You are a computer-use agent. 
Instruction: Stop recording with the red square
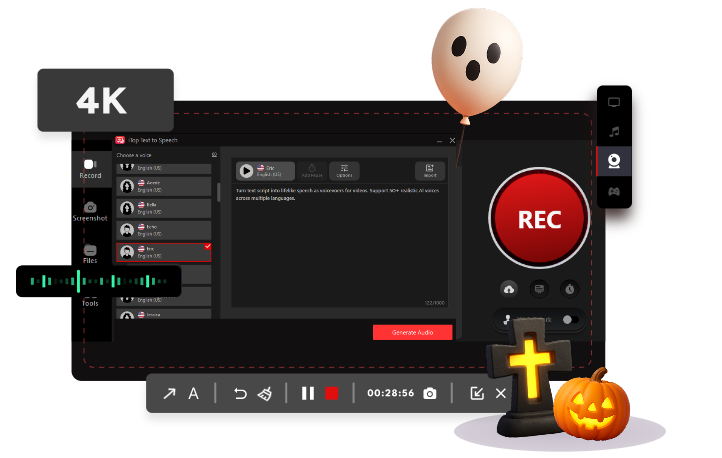(332, 394)
